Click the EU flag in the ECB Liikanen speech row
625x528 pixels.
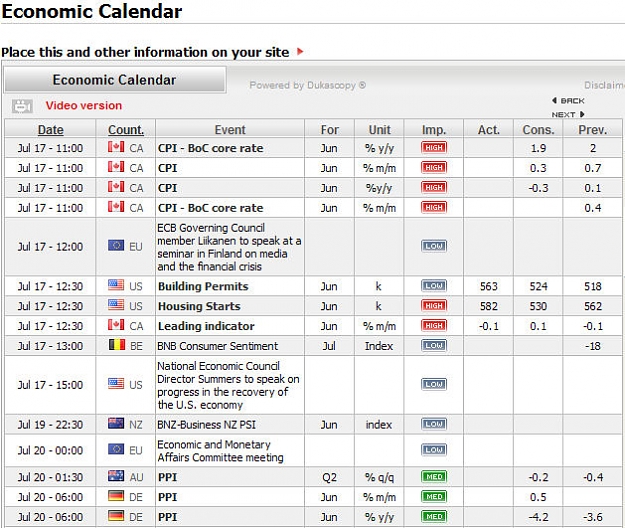116,245
